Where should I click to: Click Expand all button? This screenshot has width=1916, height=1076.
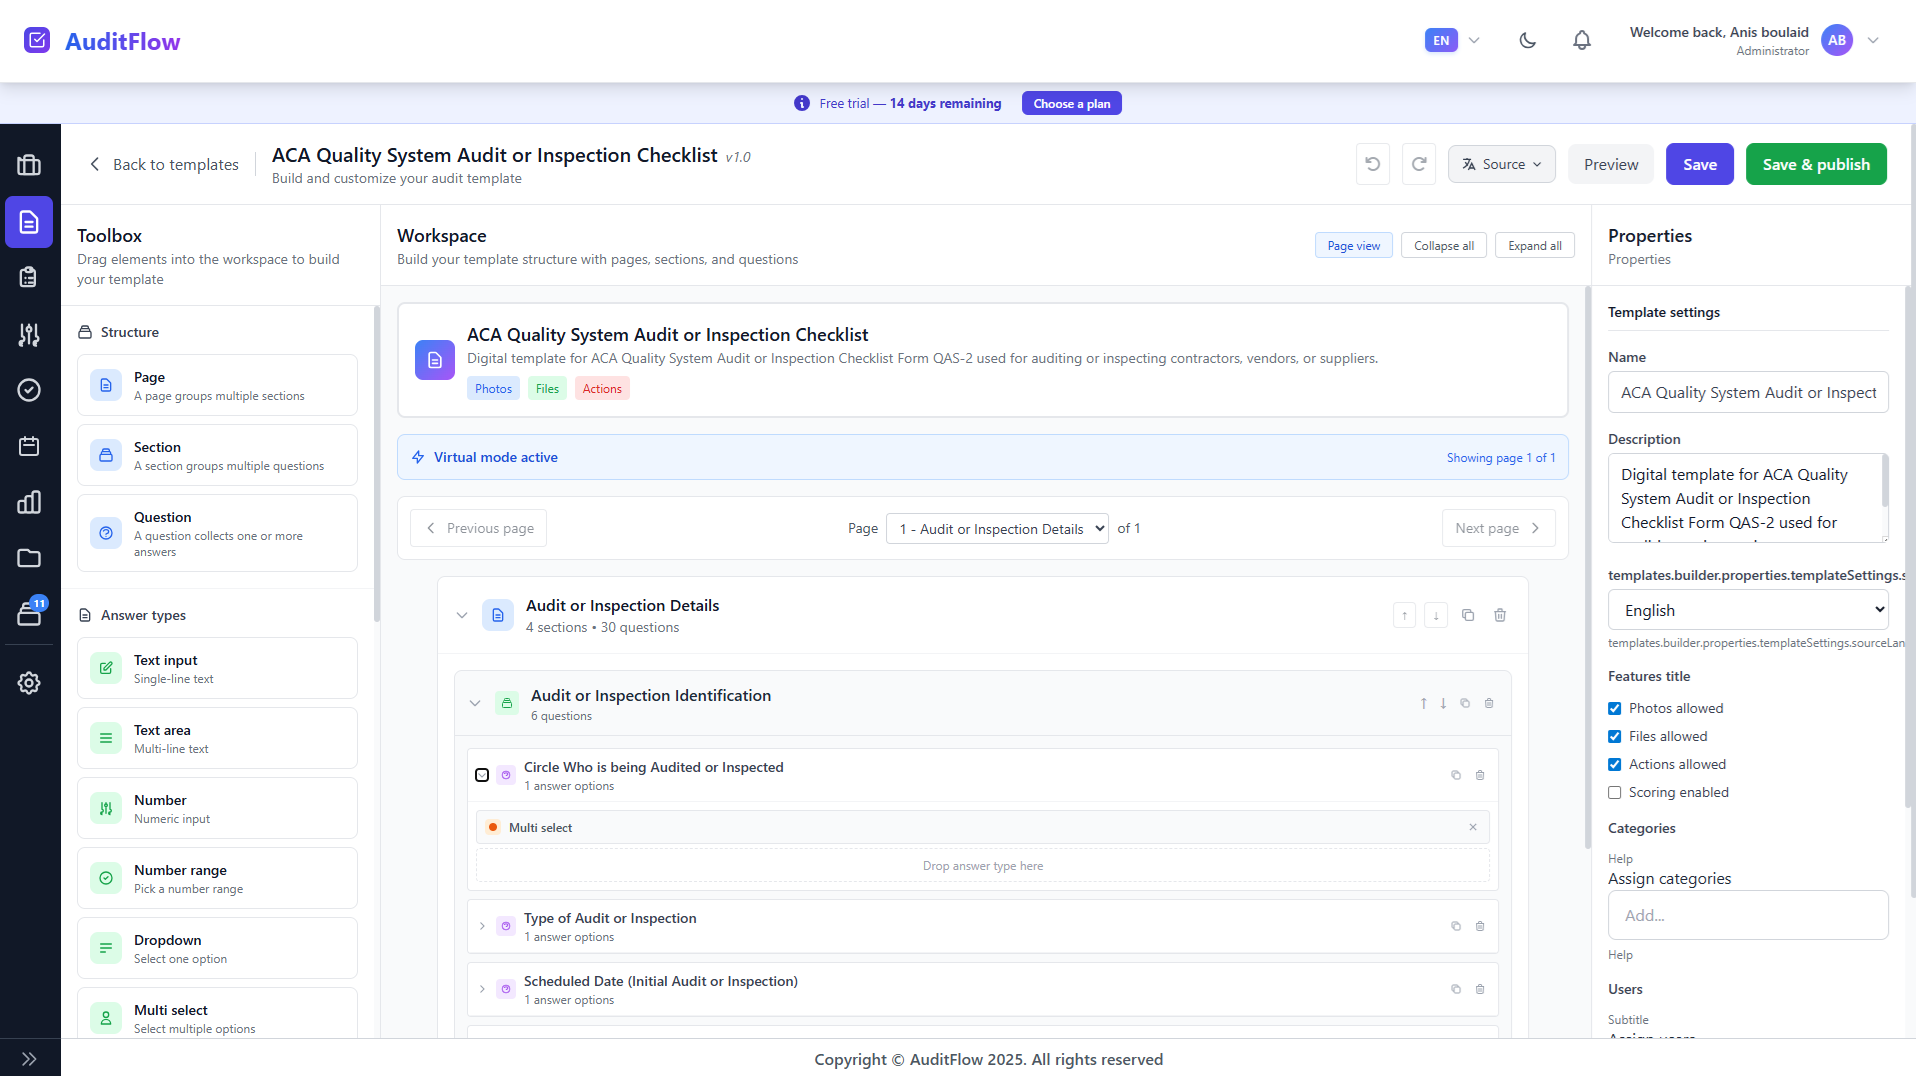pos(1534,246)
